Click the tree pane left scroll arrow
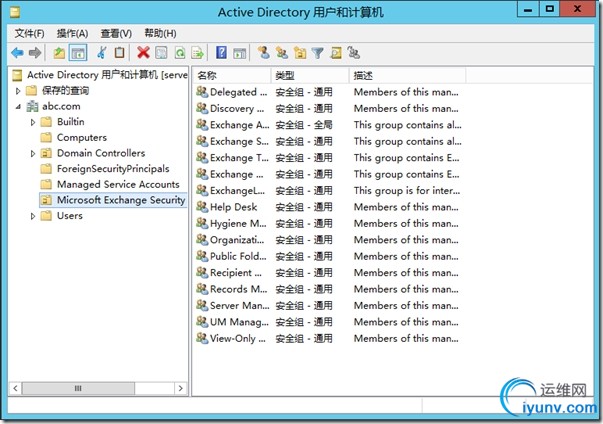603x424 pixels. click(x=15, y=388)
